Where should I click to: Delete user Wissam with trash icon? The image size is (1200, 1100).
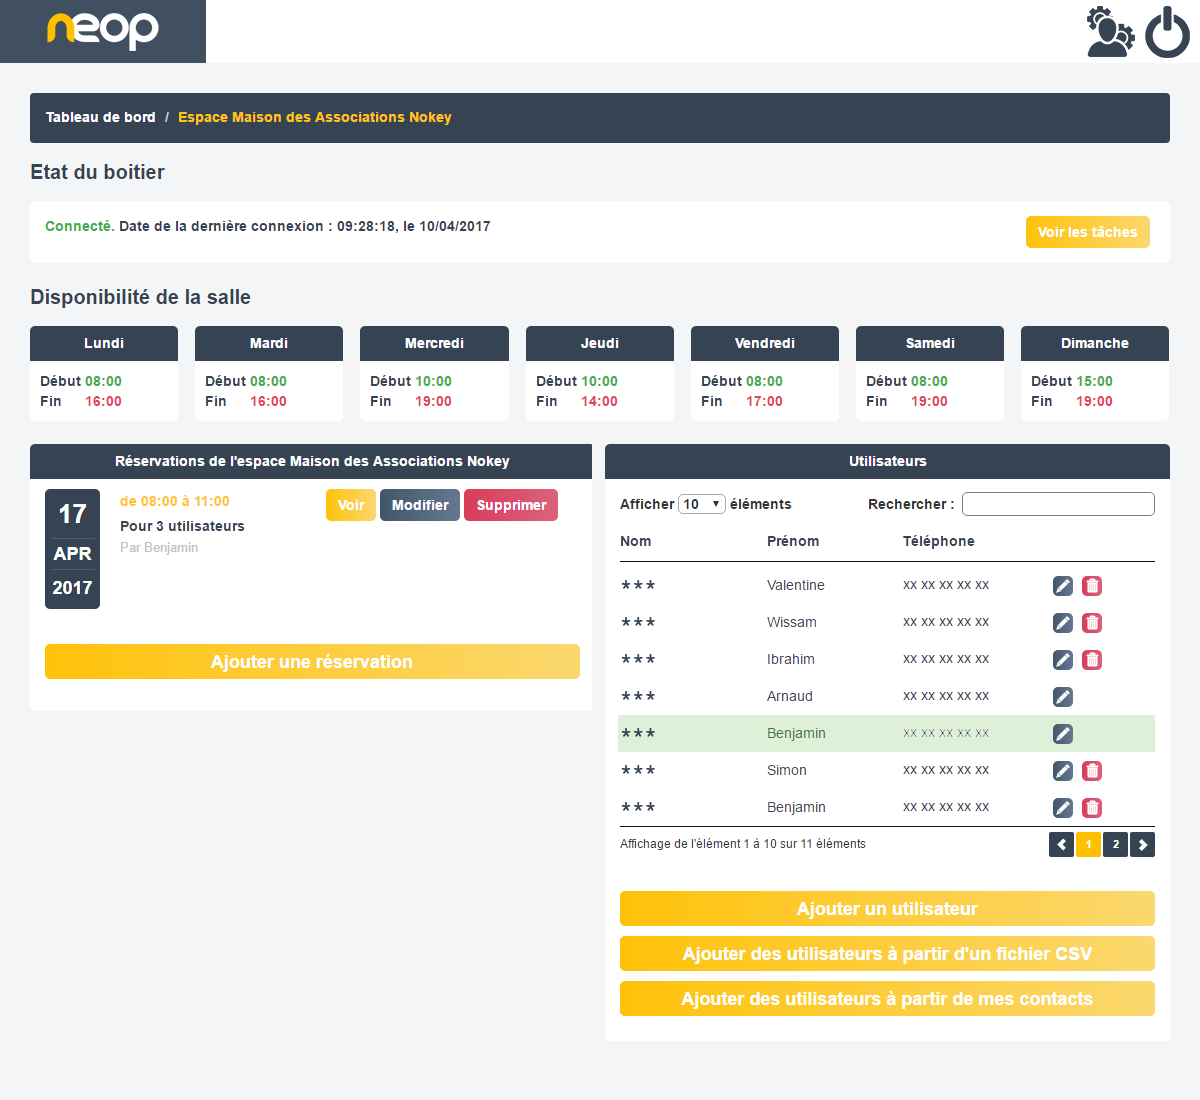coord(1092,623)
